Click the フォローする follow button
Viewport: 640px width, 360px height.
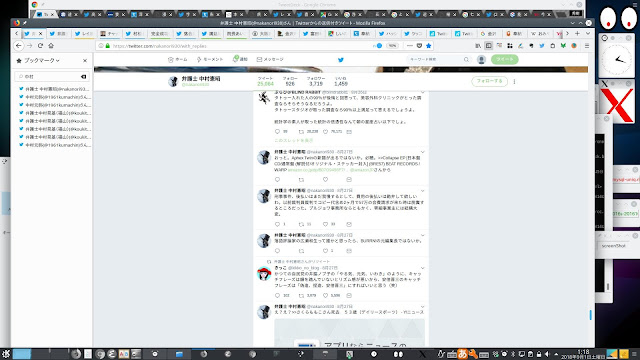coord(489,81)
